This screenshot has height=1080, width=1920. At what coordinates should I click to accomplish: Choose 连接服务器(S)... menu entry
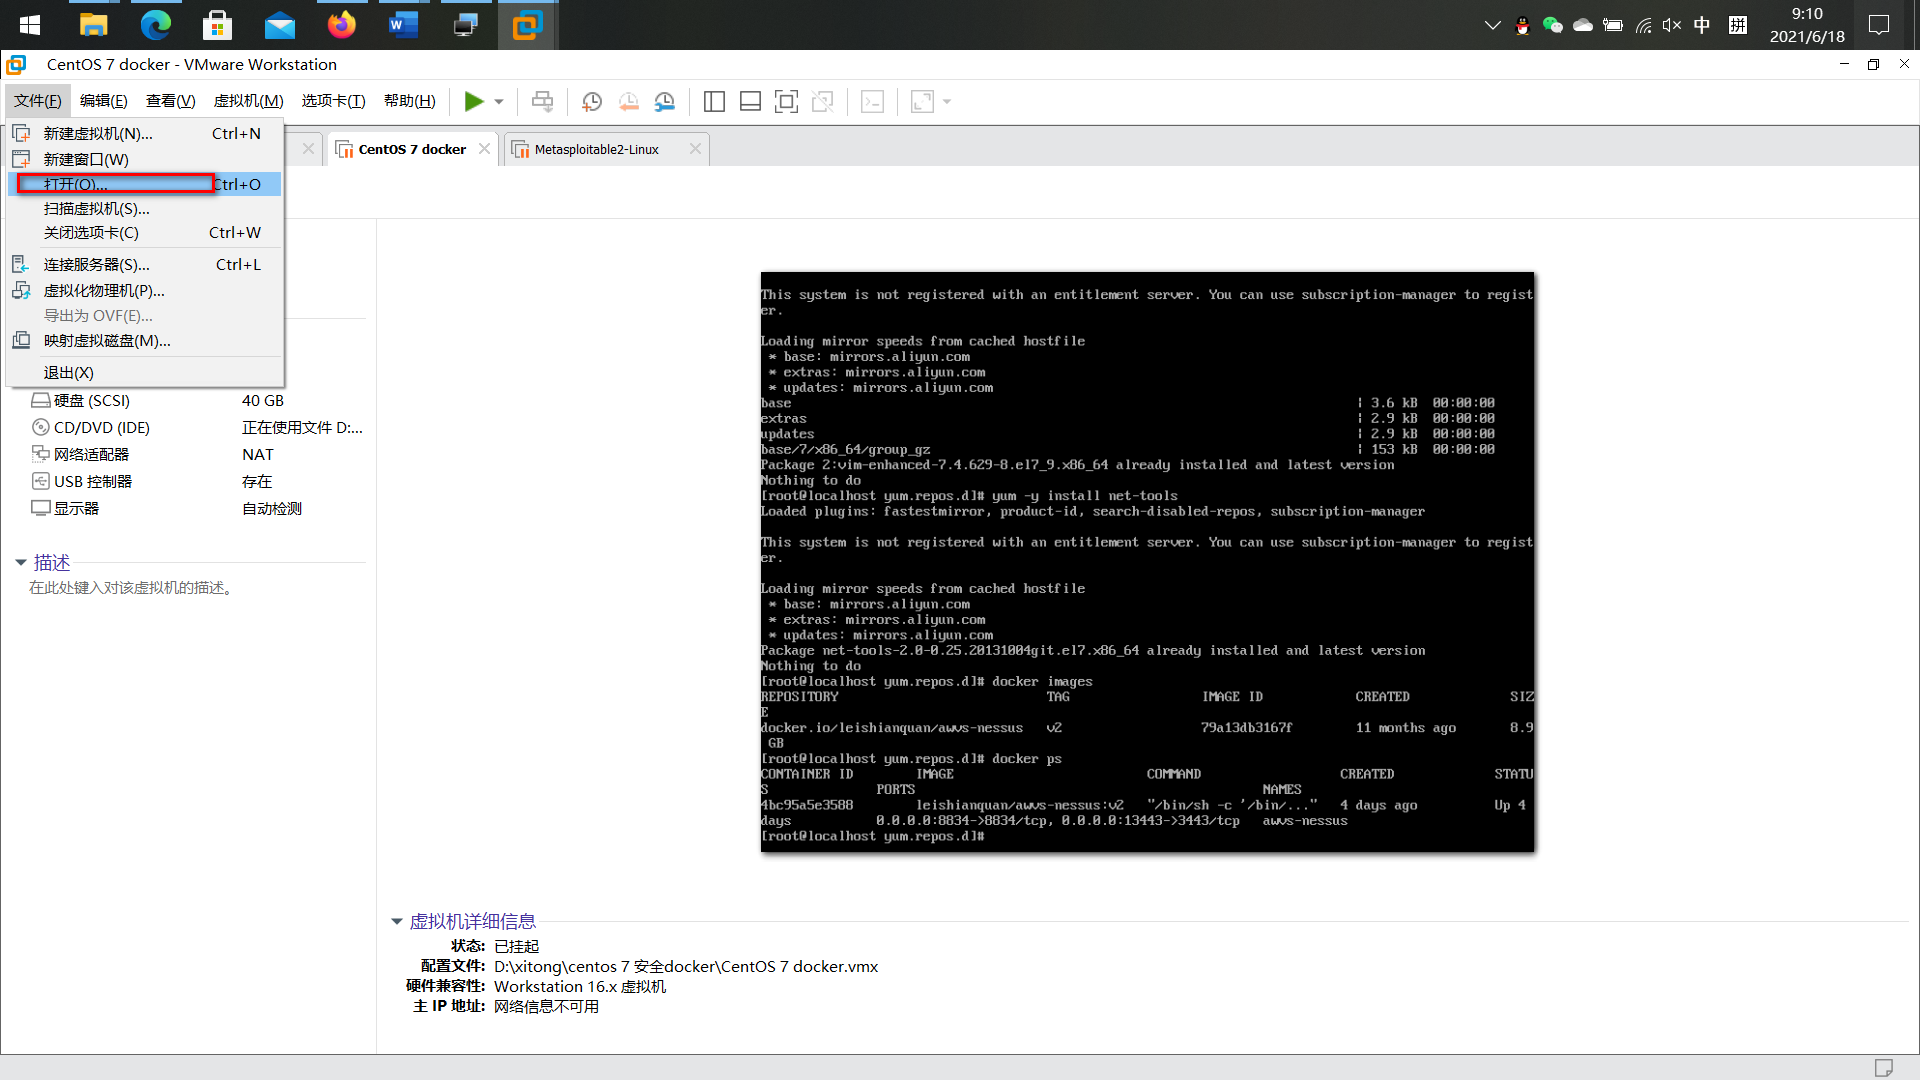point(96,265)
